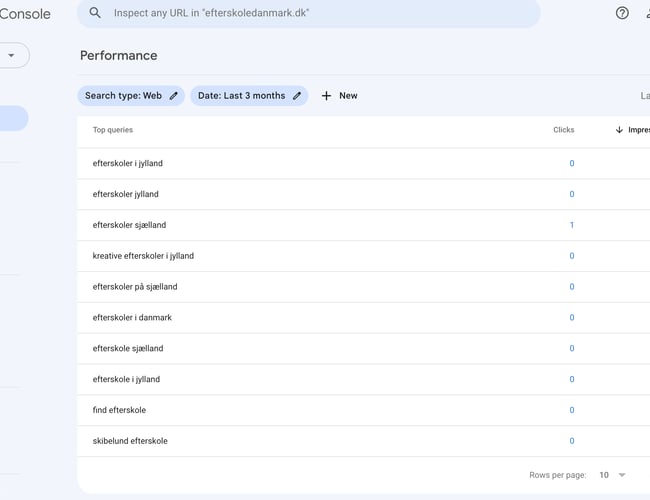Open query efterskoler sjælland
650x500 pixels.
coord(129,225)
